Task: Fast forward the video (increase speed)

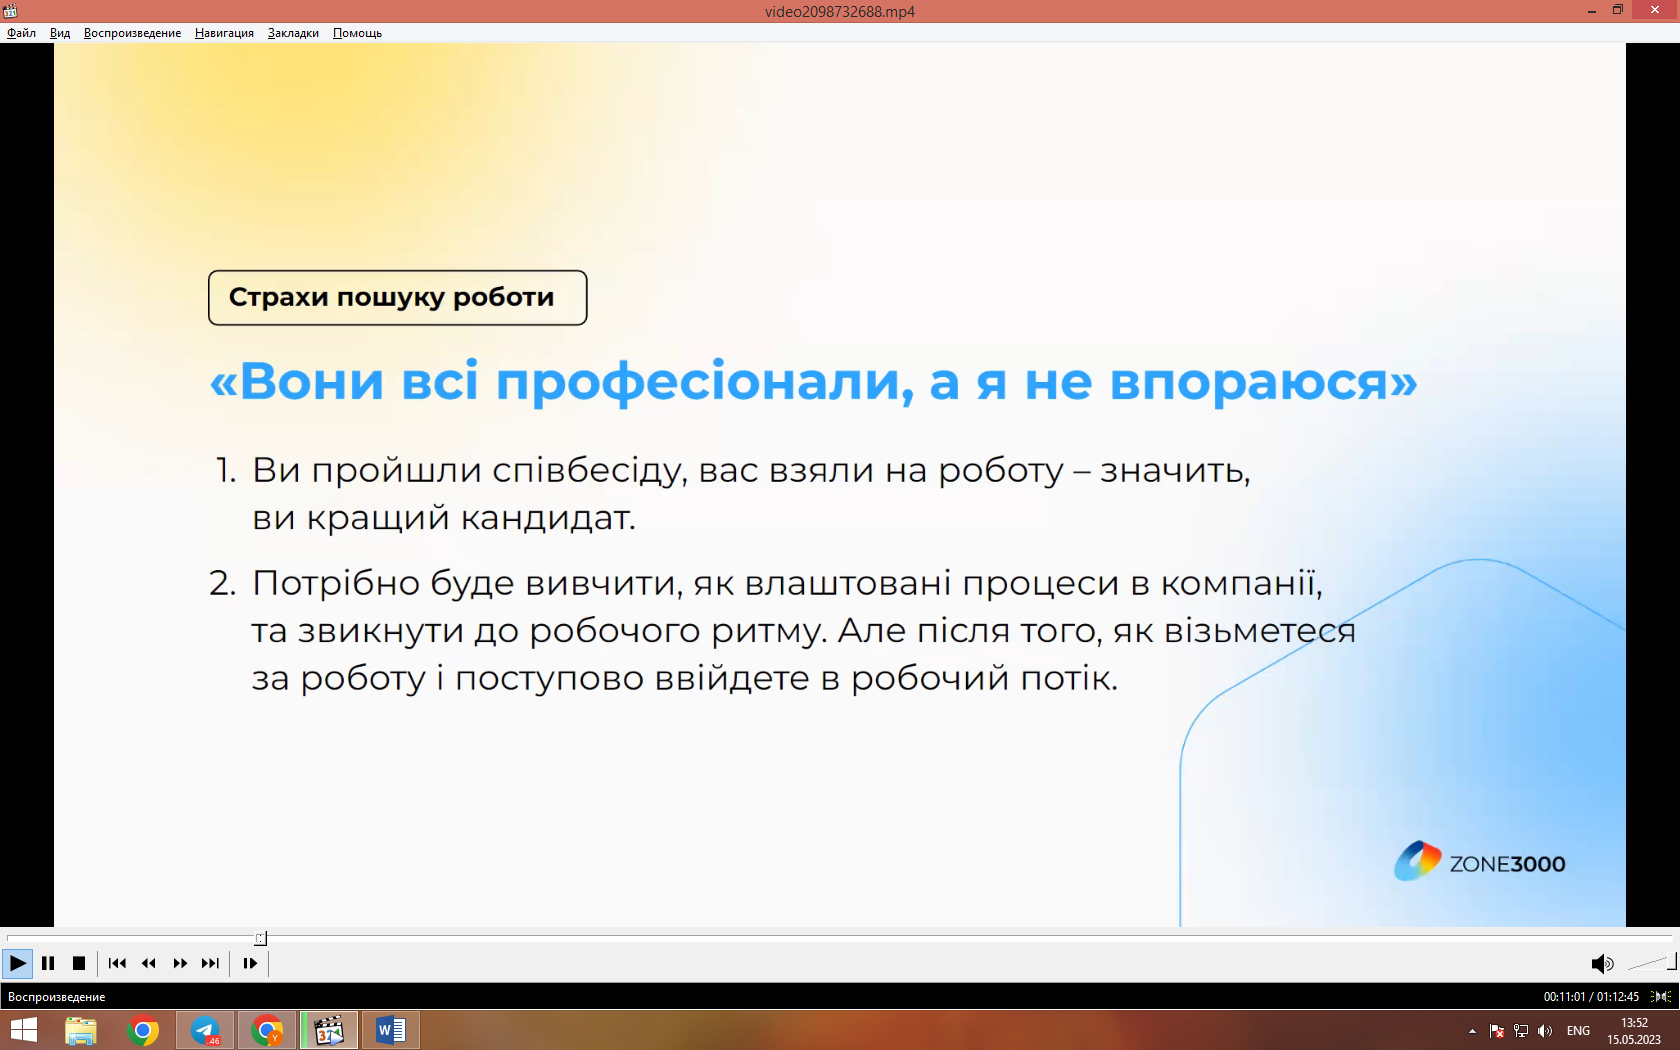Action: [x=180, y=963]
